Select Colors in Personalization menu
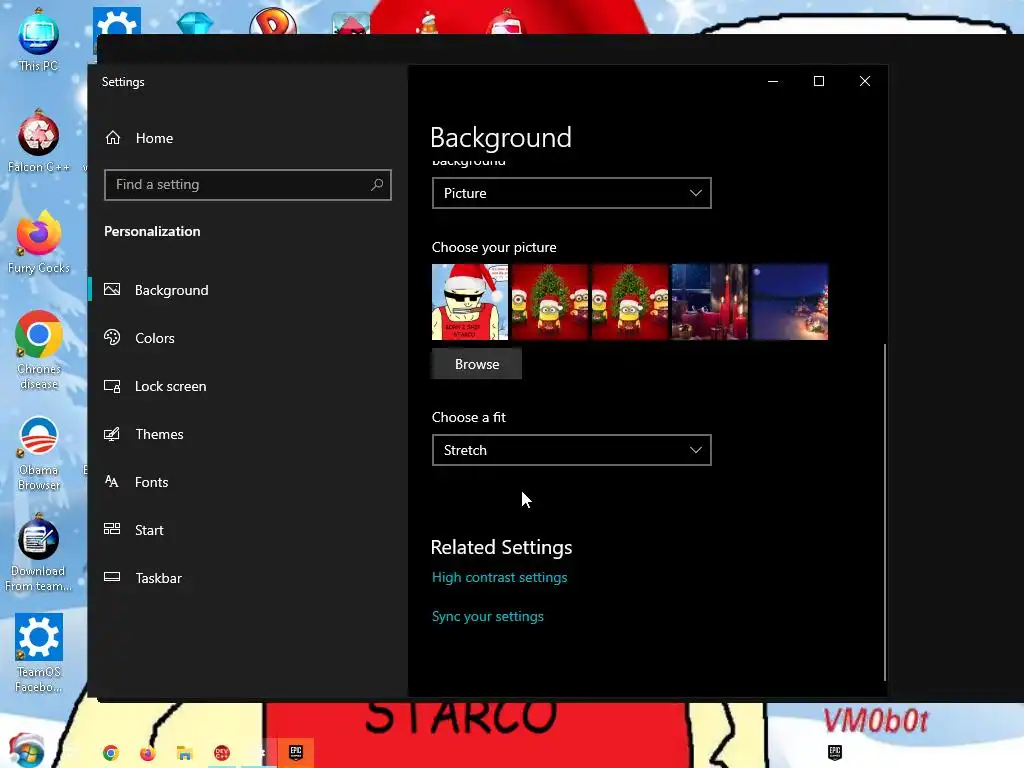The image size is (1024, 768). click(155, 338)
